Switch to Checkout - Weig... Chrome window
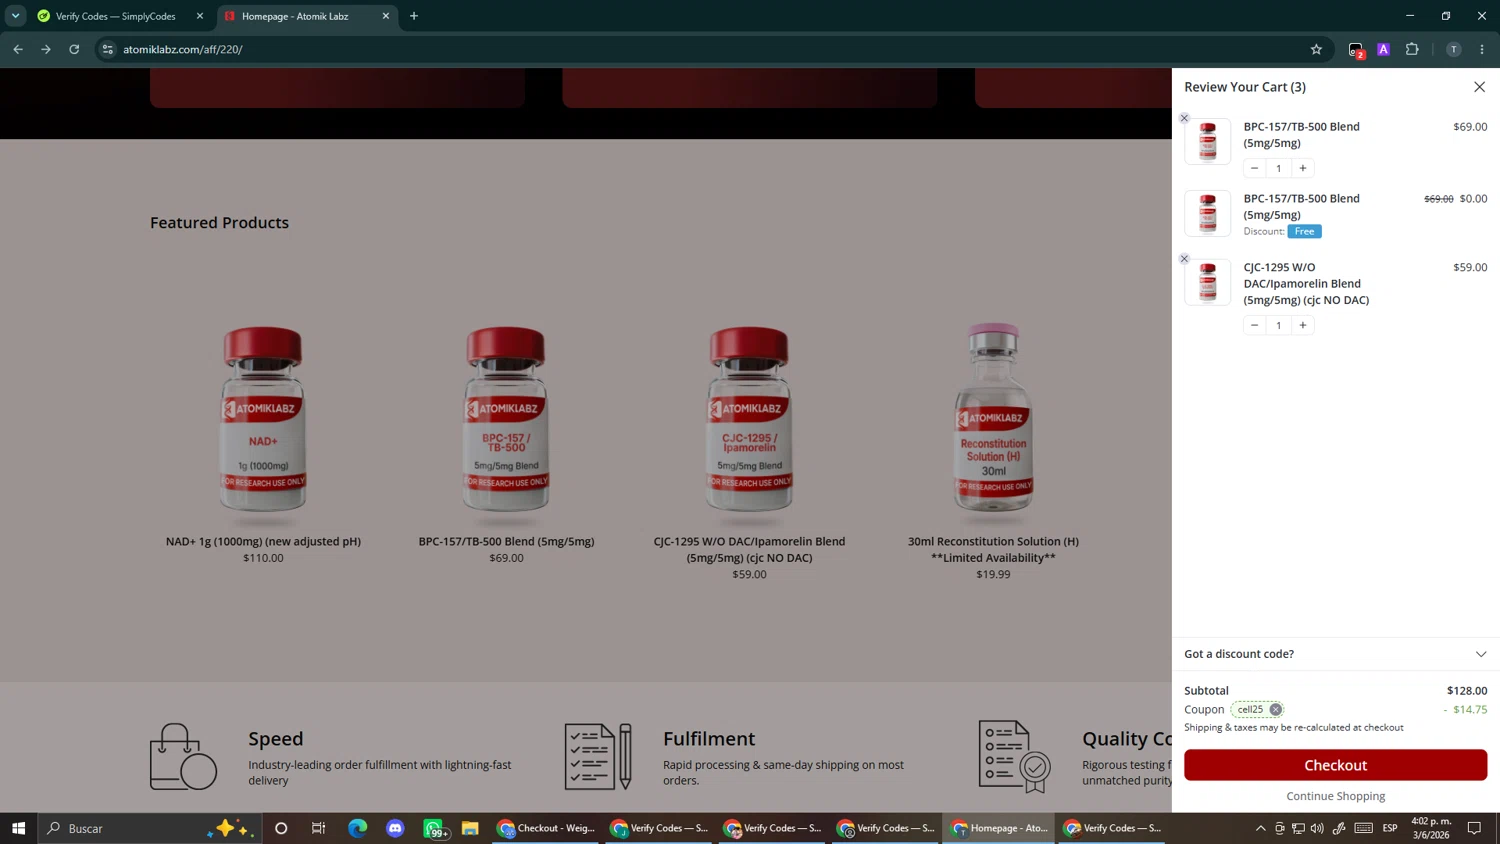 pyautogui.click(x=546, y=828)
